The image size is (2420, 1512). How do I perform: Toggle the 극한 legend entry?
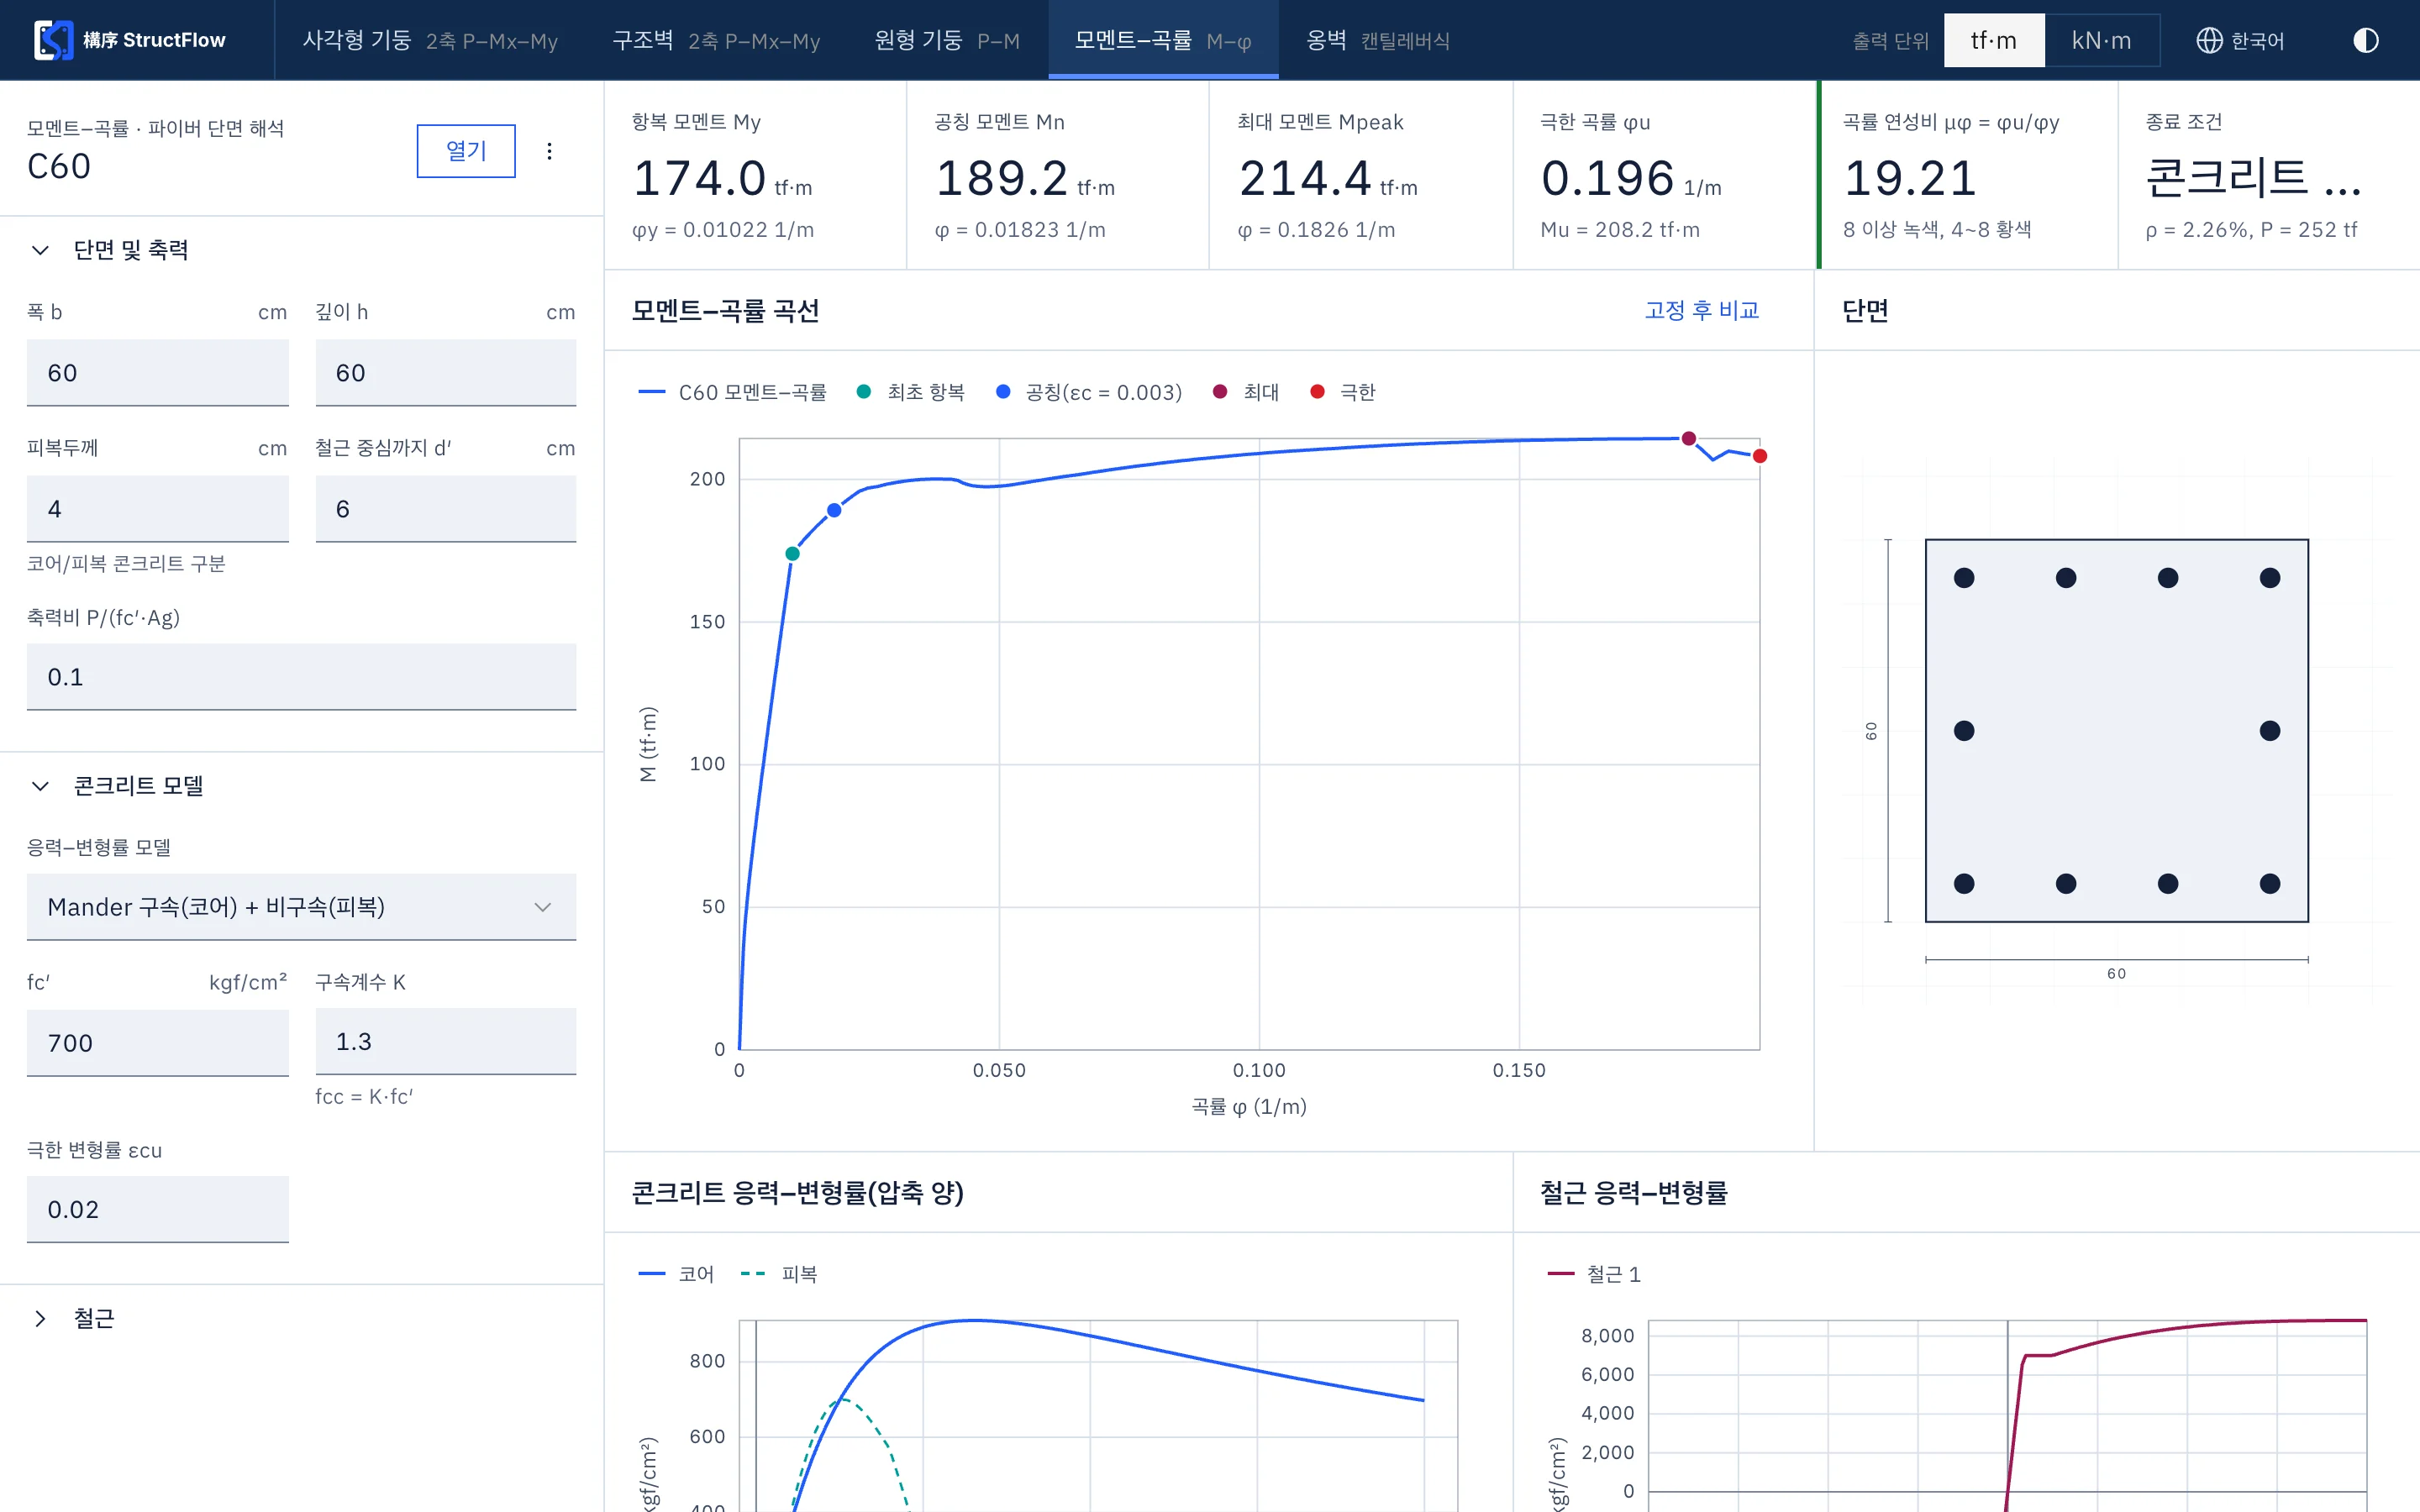coord(1342,392)
